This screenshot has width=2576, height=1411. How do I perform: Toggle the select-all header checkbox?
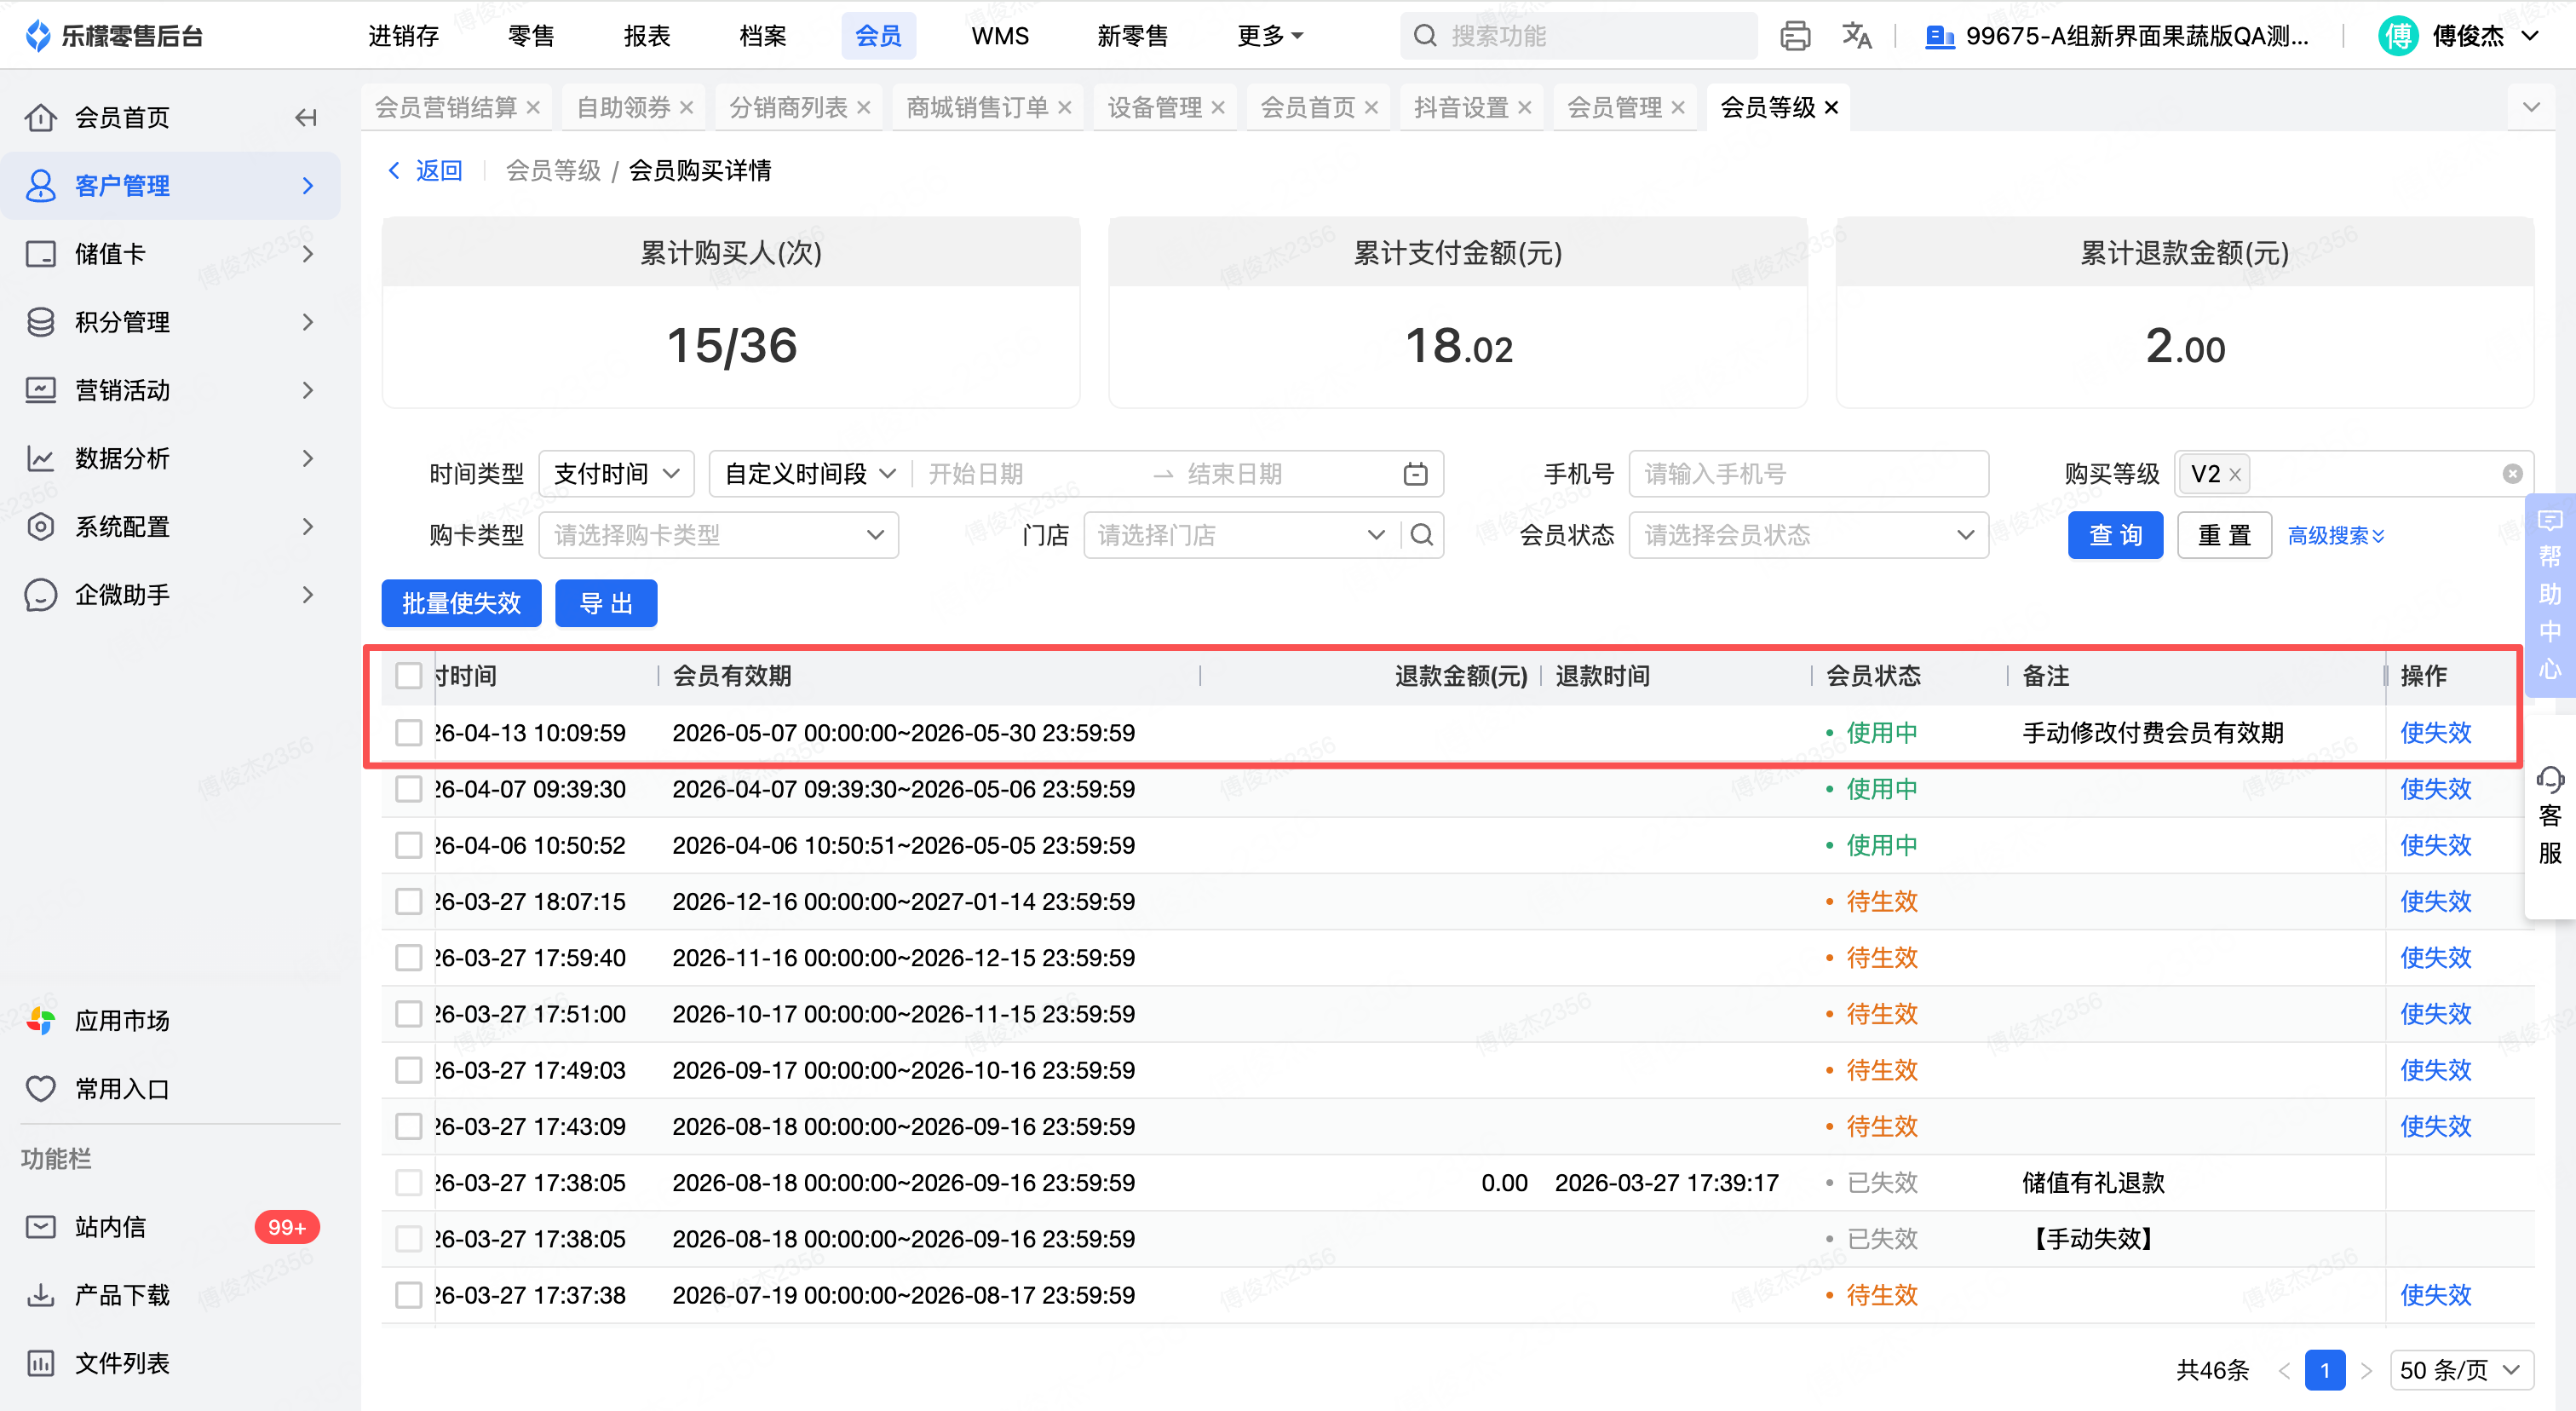[x=408, y=676]
